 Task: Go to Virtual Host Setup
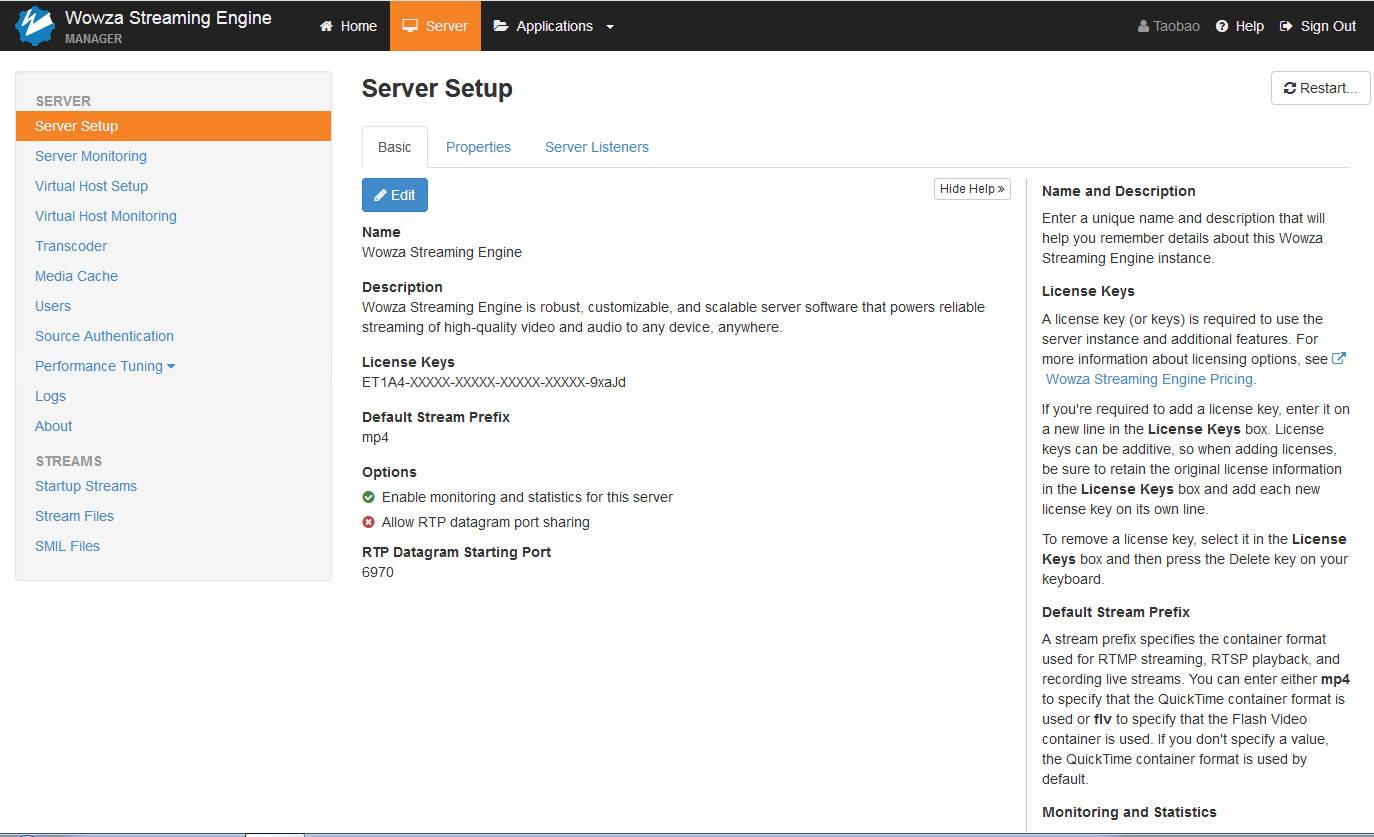91,186
